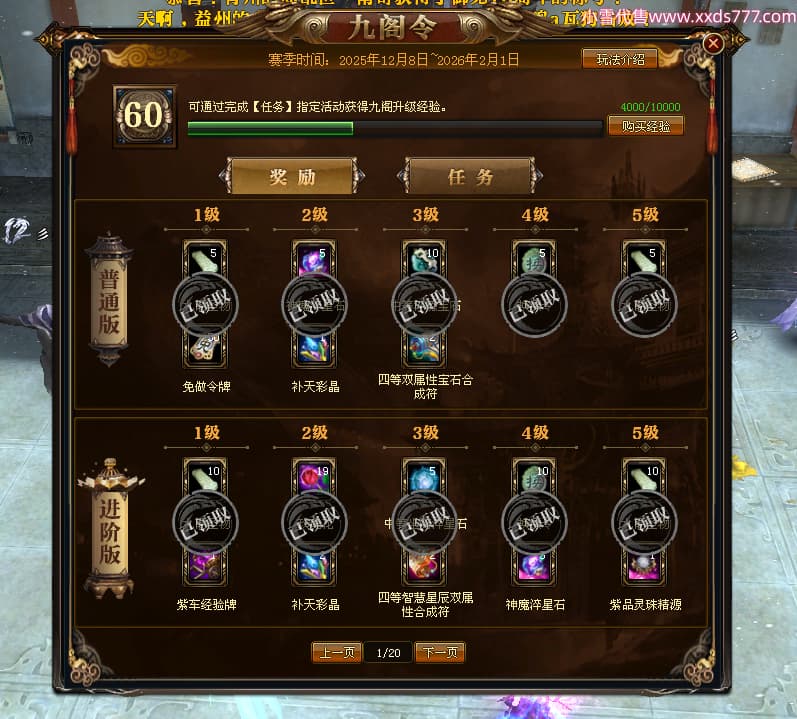Select the 补天彩晶 crystal icon in 普通版 level 2

click(314, 350)
